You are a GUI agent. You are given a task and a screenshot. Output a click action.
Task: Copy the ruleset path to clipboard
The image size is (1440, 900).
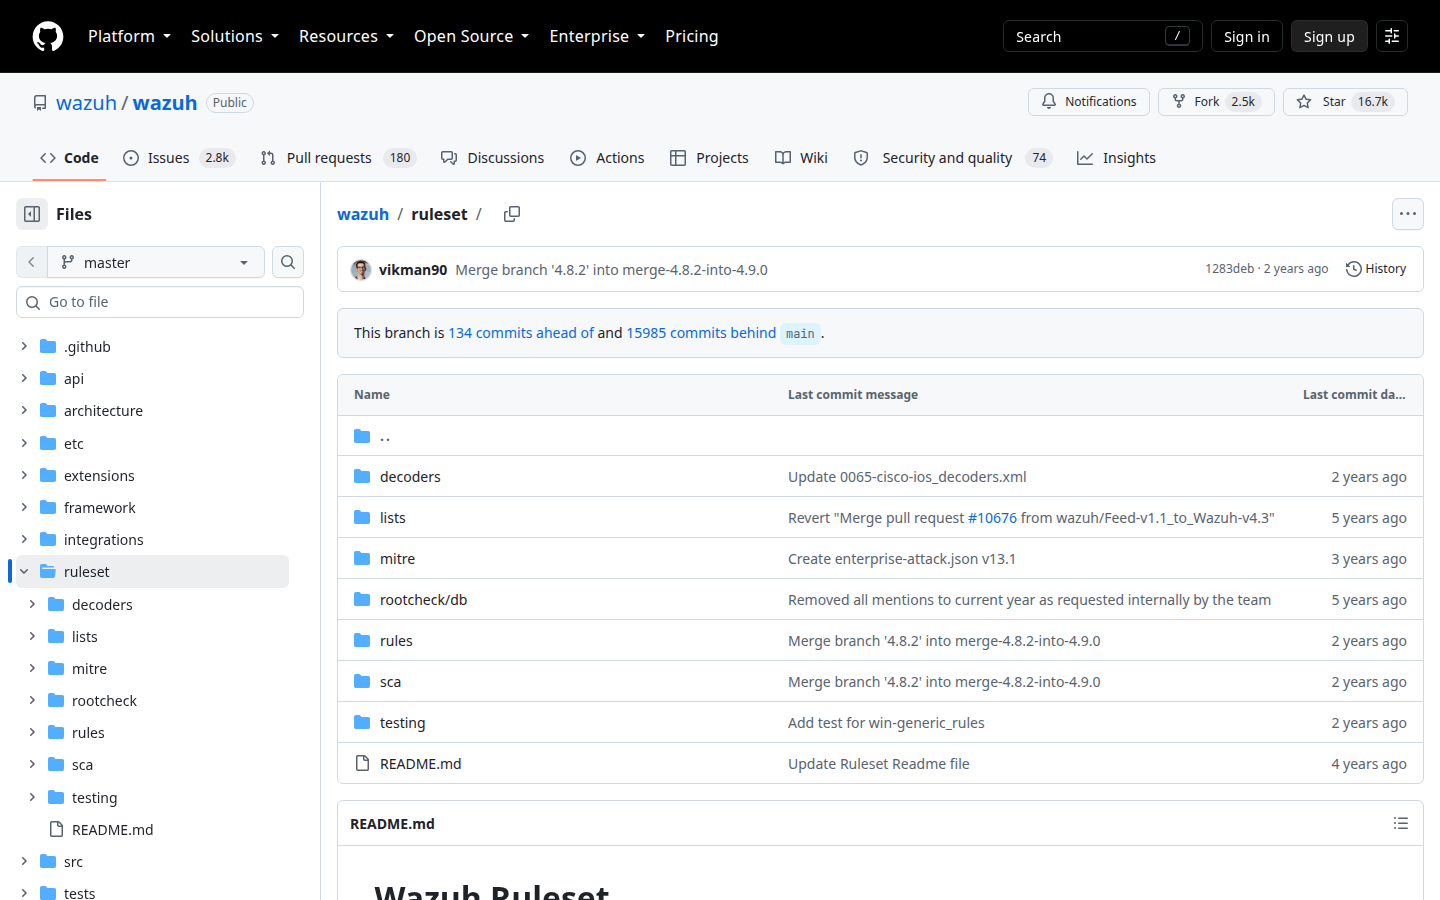click(512, 214)
